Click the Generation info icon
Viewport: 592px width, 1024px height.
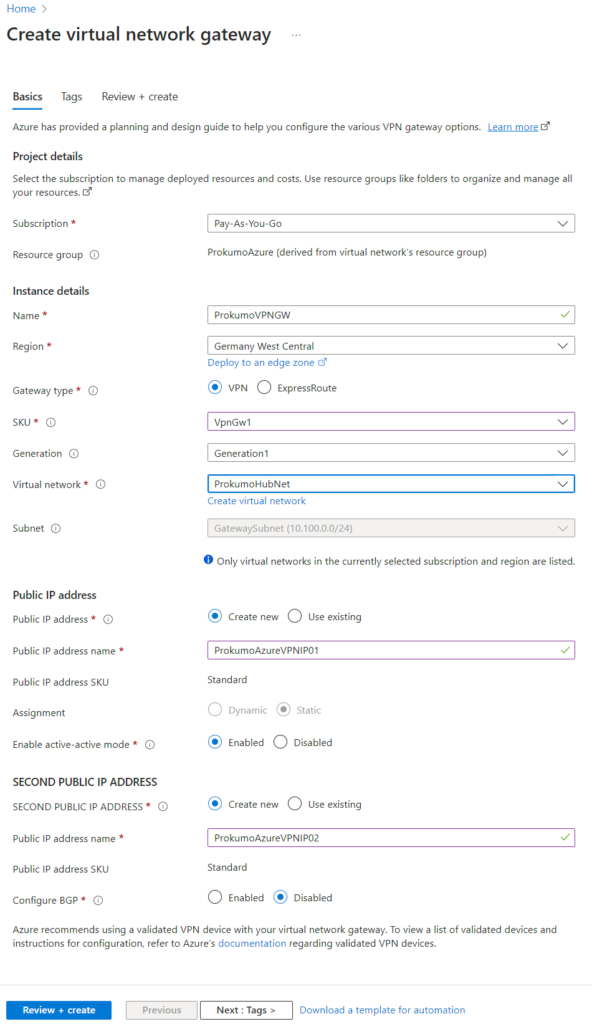[74, 453]
